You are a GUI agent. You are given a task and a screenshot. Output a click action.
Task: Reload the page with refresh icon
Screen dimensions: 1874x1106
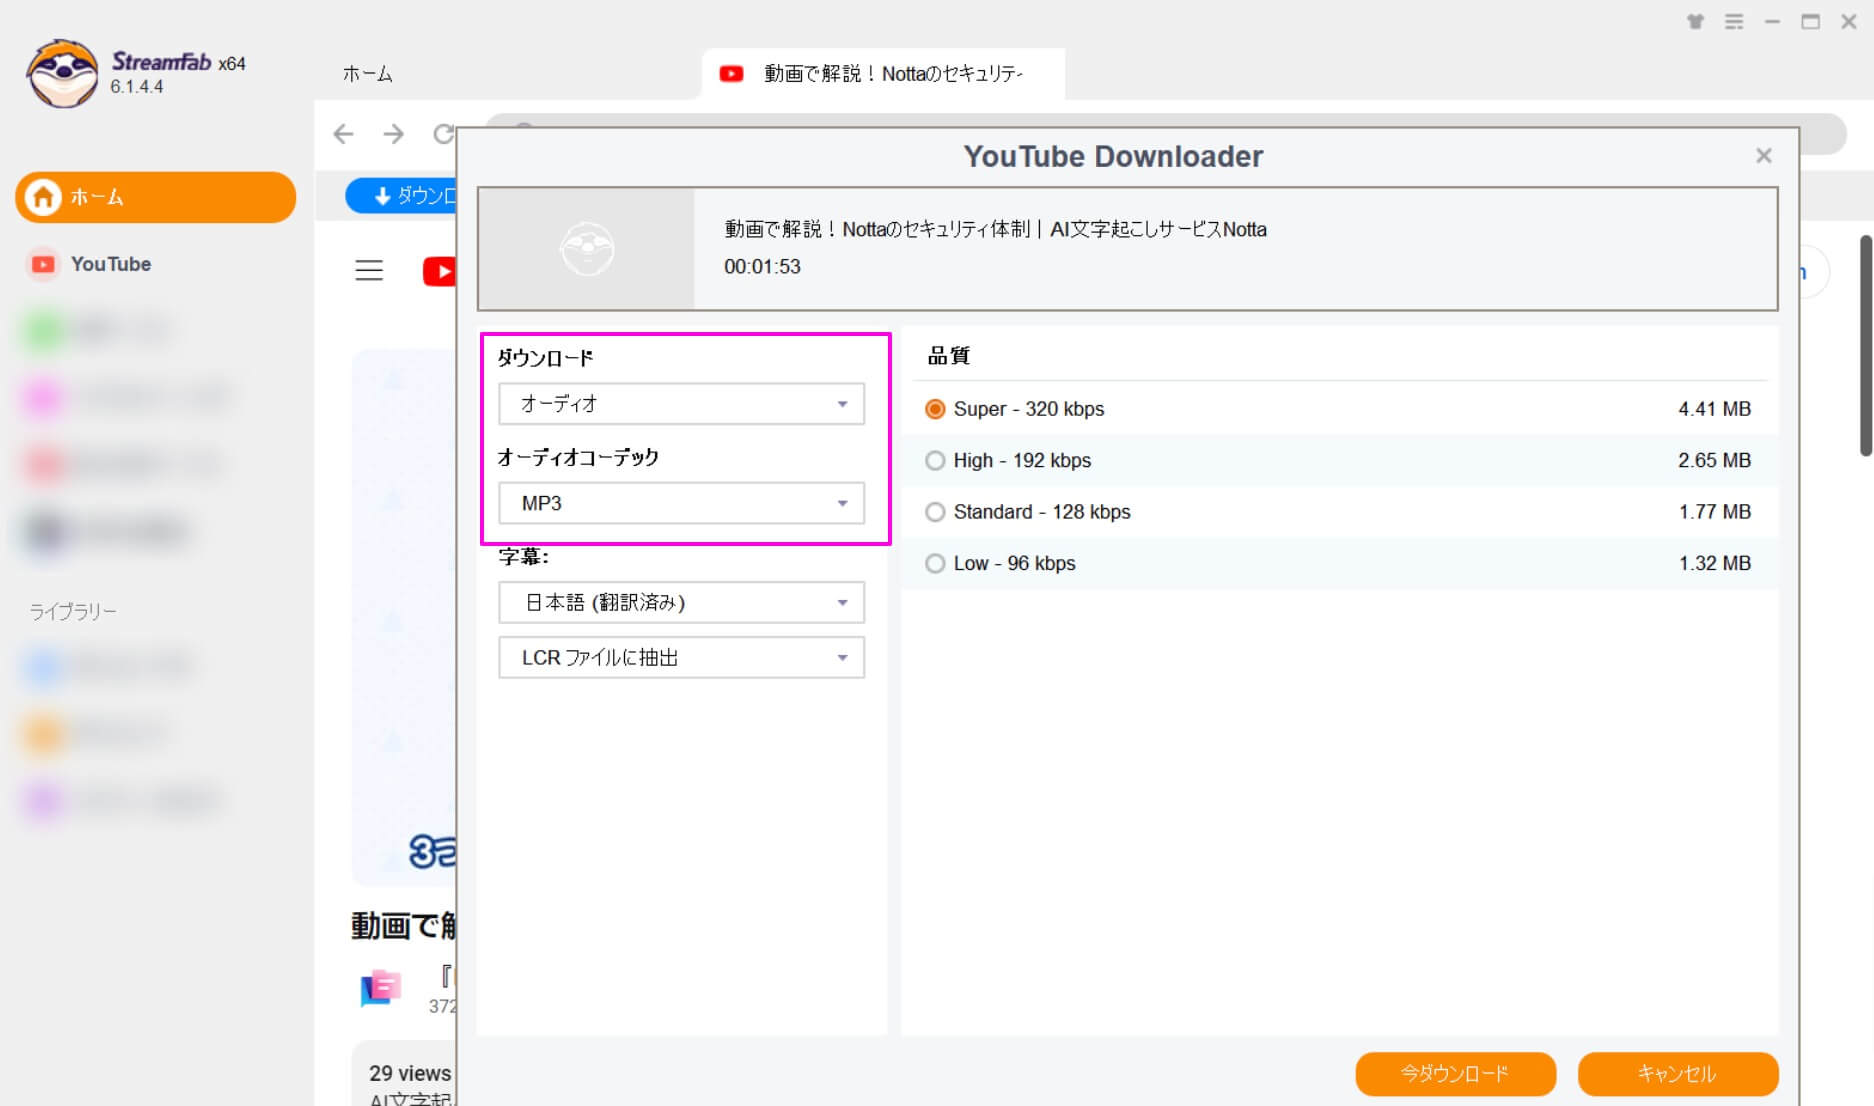[443, 134]
